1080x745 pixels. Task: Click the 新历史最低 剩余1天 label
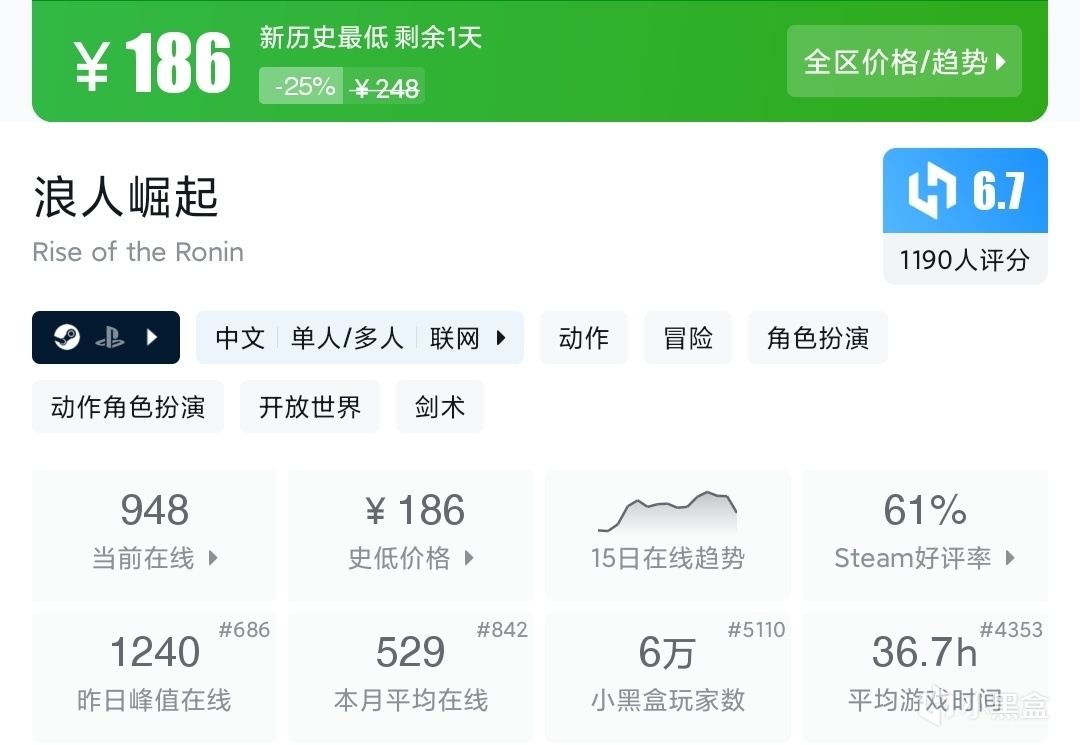pos(371,37)
